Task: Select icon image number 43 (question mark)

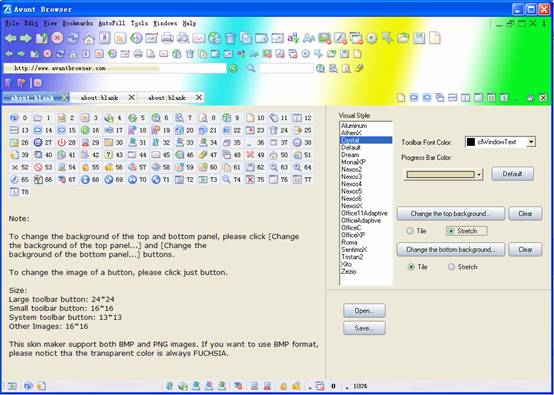Action: point(108,155)
